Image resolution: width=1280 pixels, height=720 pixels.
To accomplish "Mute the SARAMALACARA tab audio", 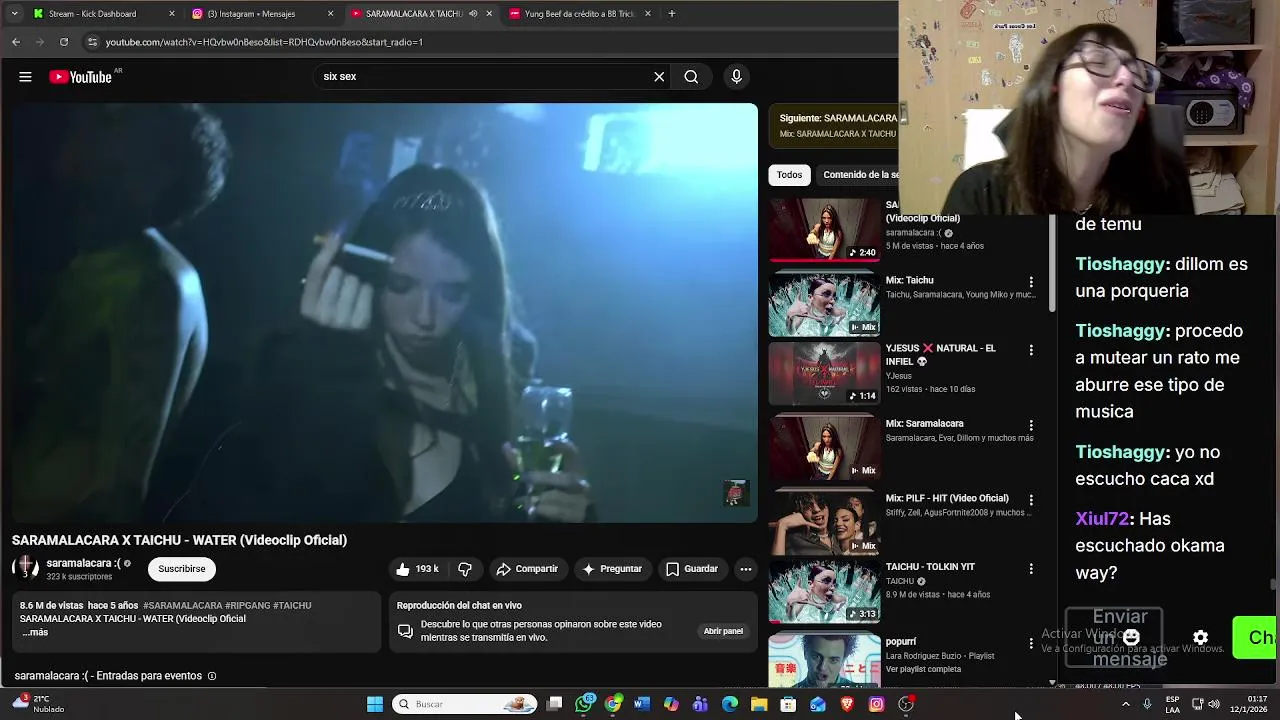I will point(473,14).
